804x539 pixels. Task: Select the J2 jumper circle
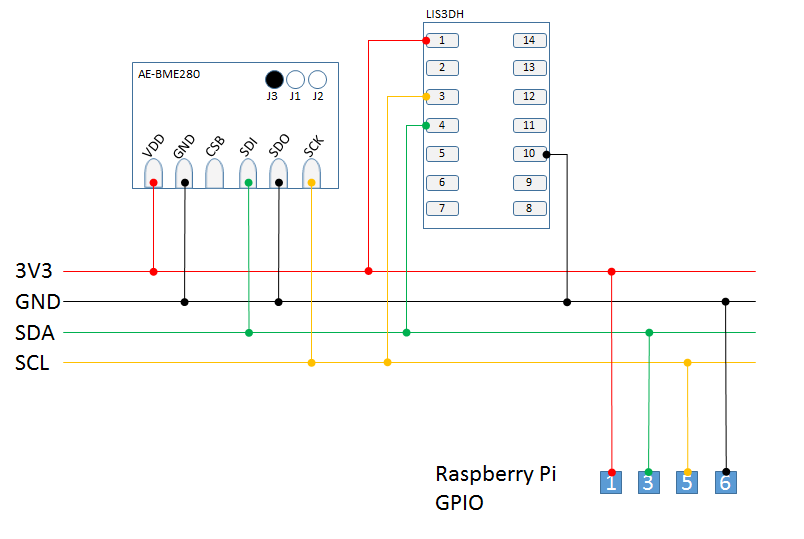point(318,79)
